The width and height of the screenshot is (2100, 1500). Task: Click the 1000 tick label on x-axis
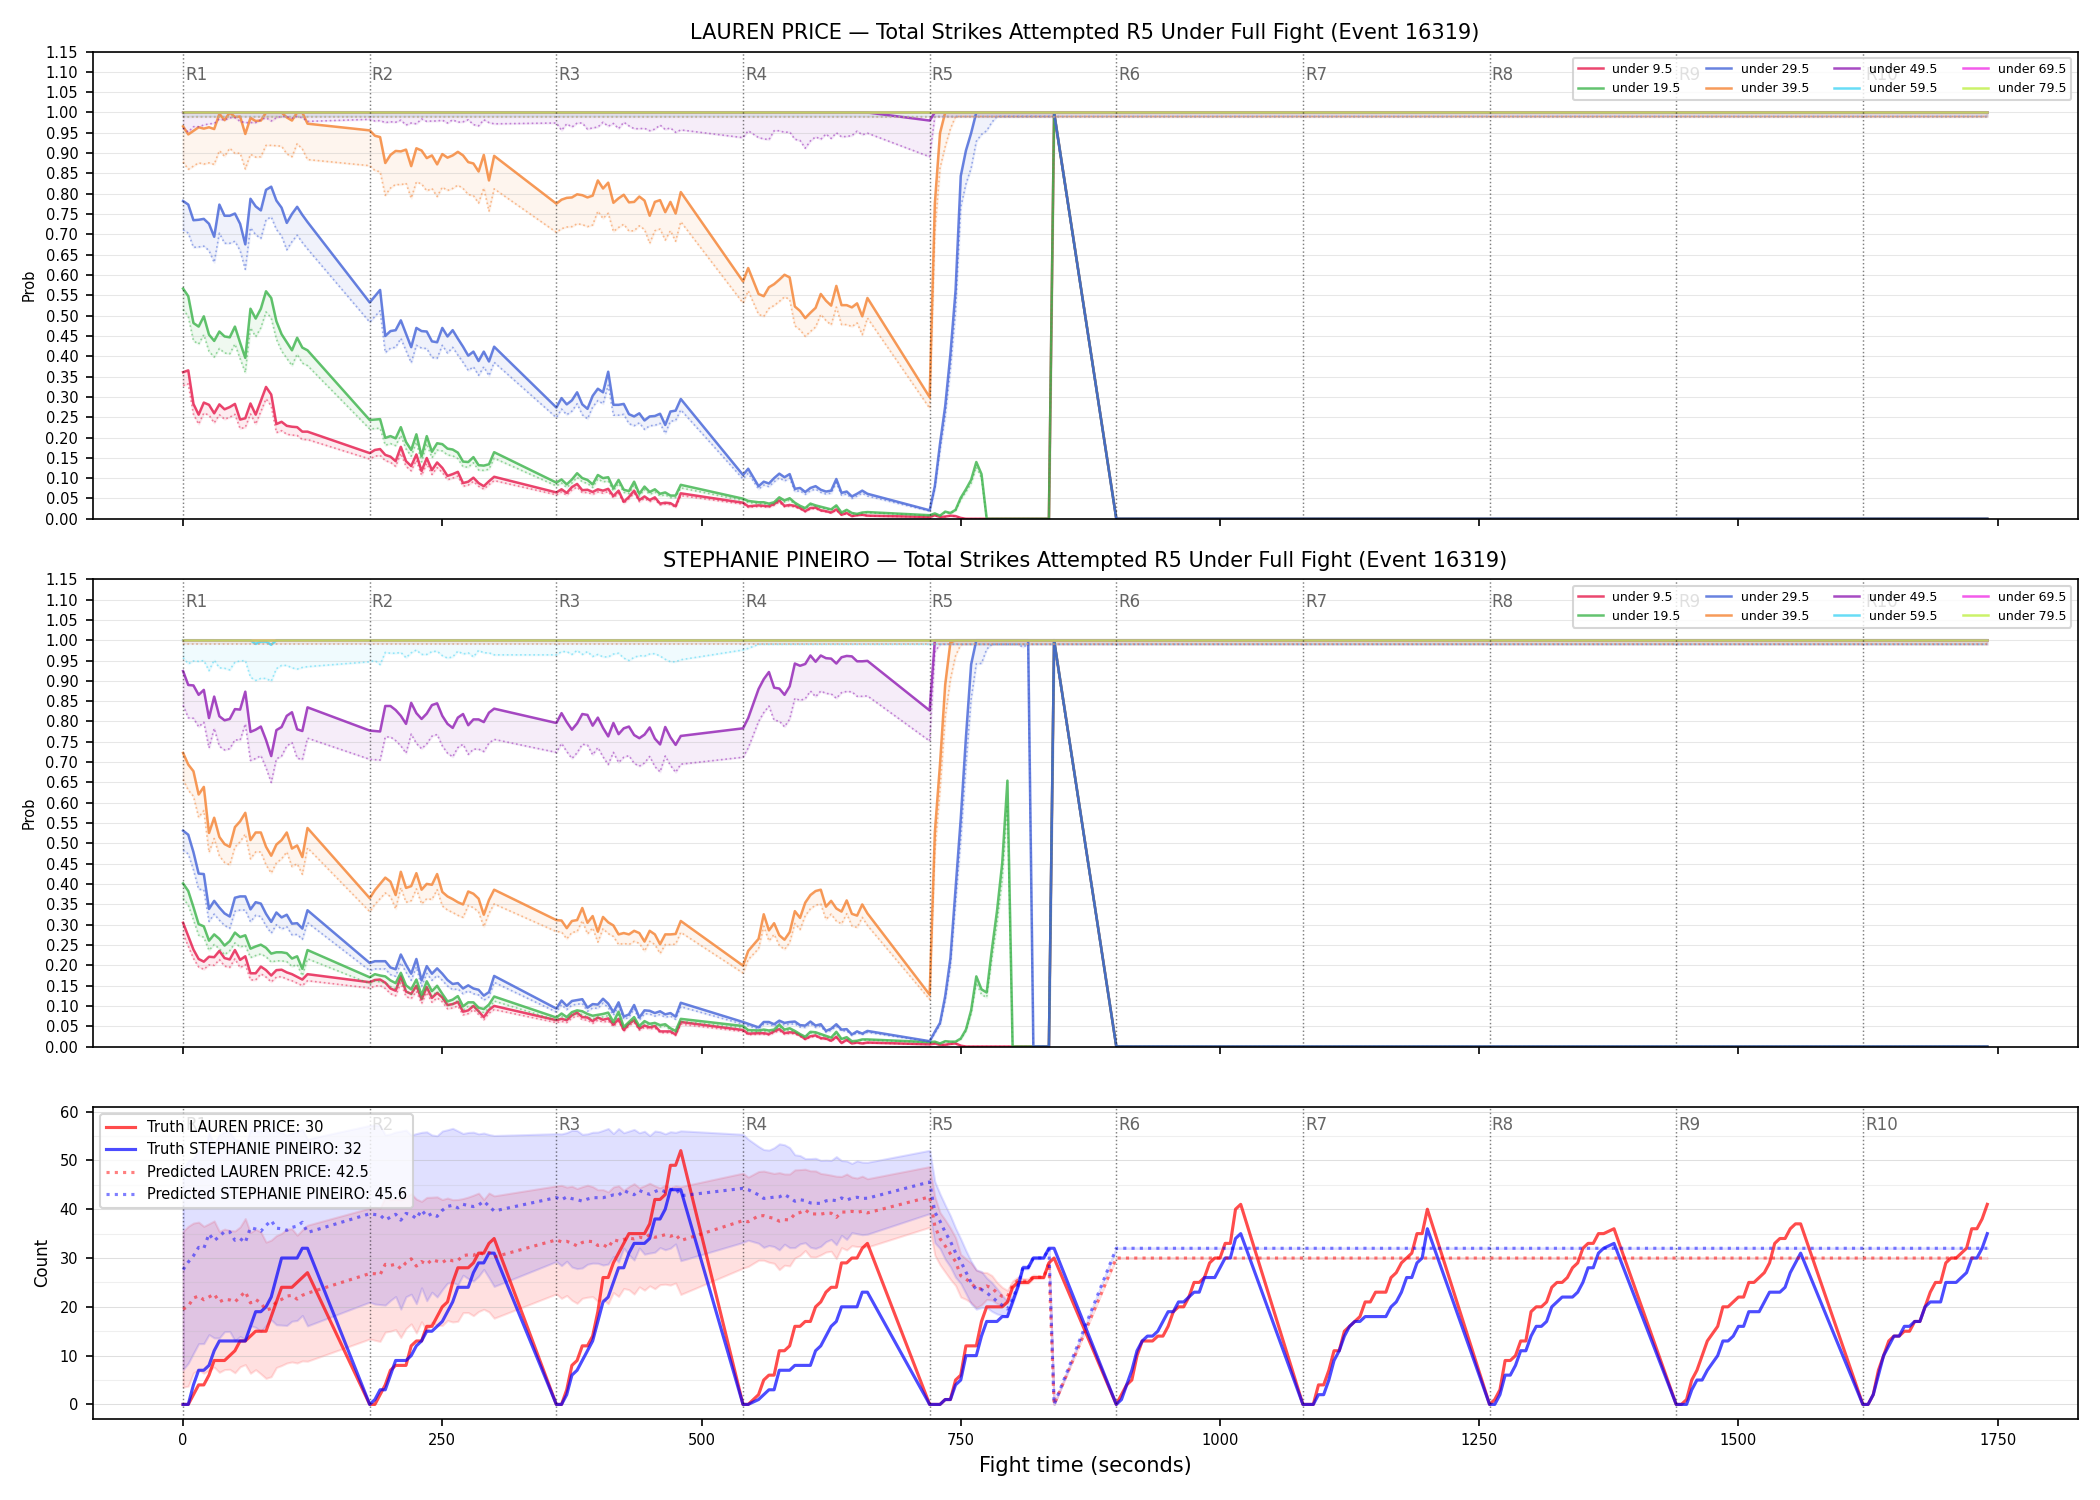tap(1220, 1440)
